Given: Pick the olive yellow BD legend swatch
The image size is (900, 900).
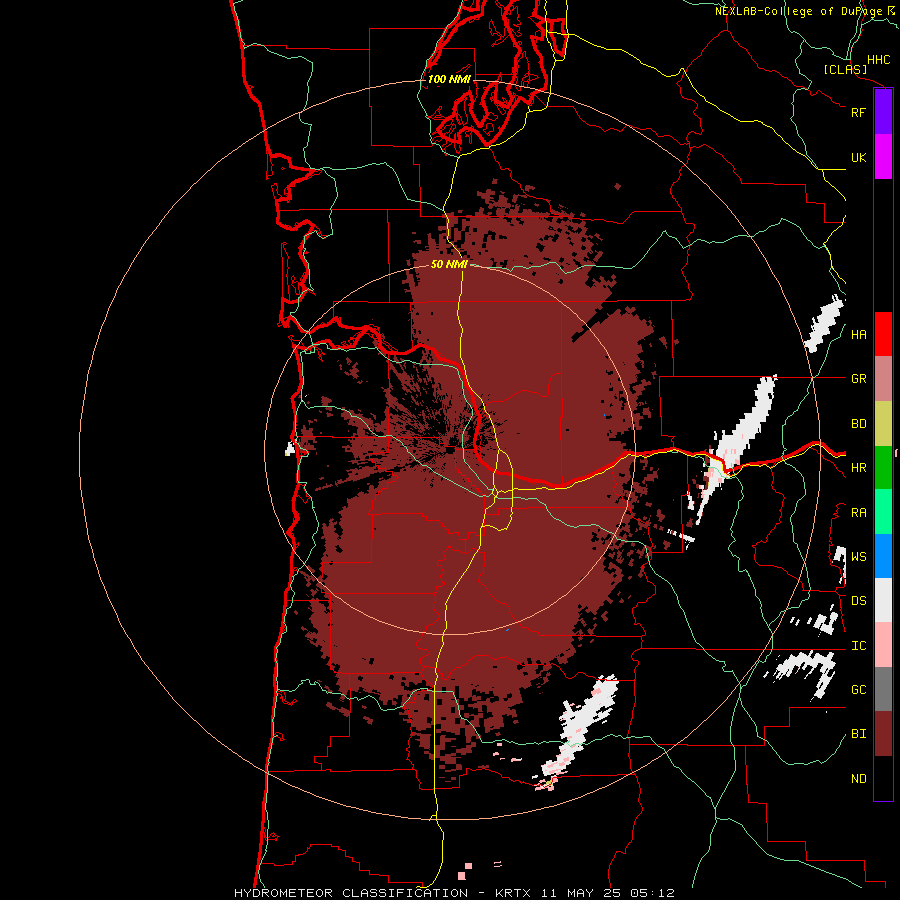Looking at the screenshot, I should click(883, 423).
